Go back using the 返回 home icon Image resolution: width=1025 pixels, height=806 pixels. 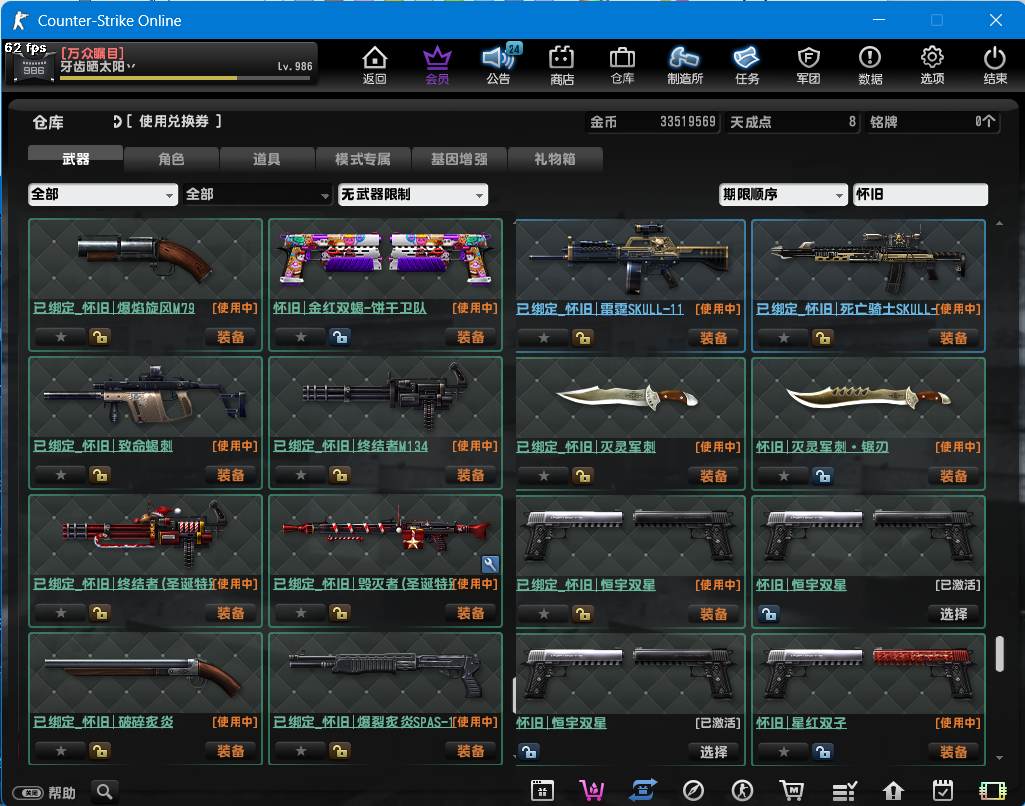coord(375,65)
